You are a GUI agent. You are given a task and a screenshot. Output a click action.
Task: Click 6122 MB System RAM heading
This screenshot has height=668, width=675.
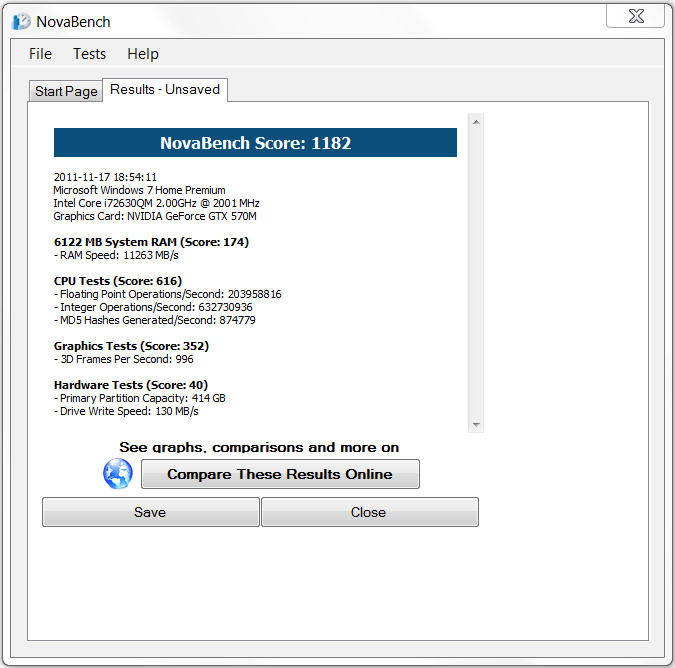point(151,242)
